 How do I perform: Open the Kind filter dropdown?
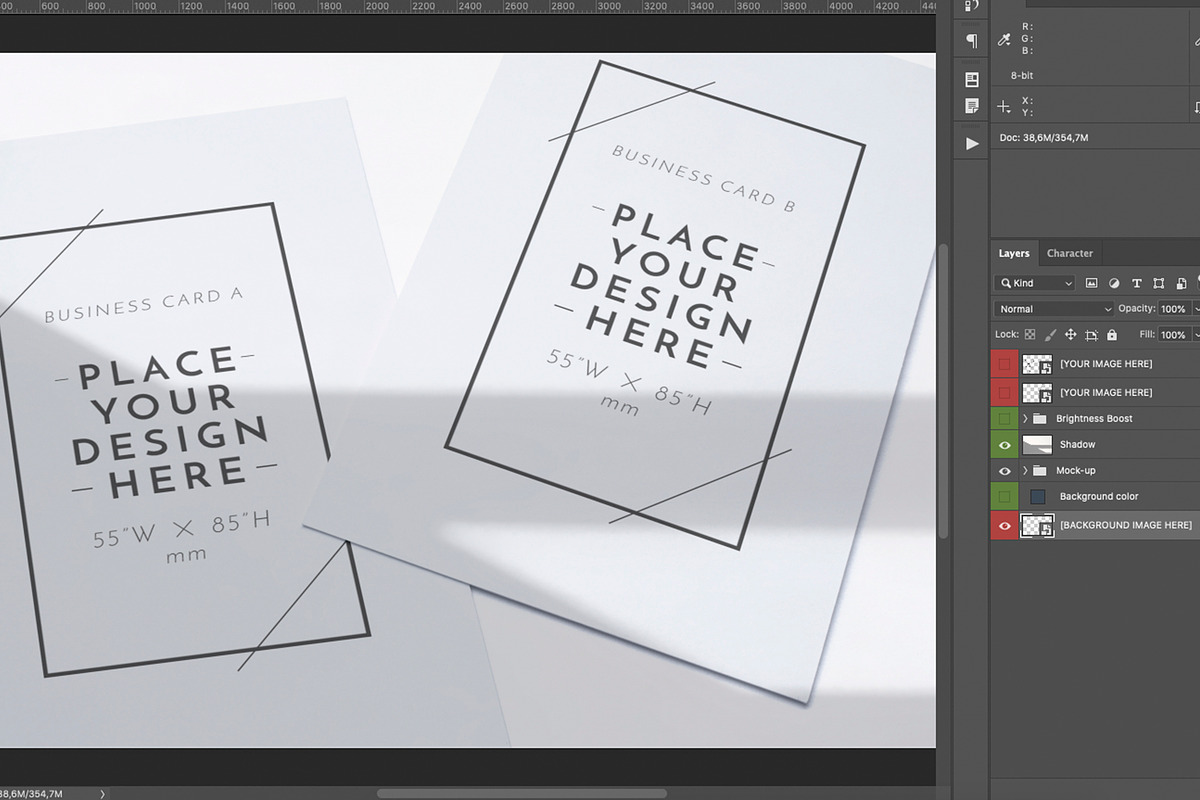pyautogui.click(x=1035, y=283)
